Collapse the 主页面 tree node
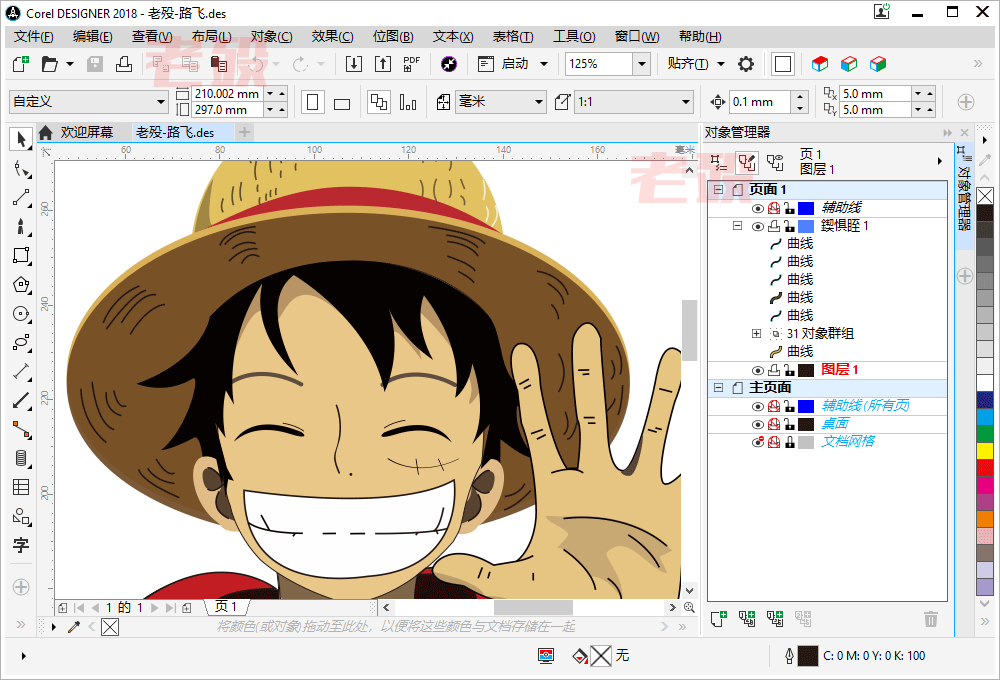The height and width of the screenshot is (680, 1000). click(719, 387)
